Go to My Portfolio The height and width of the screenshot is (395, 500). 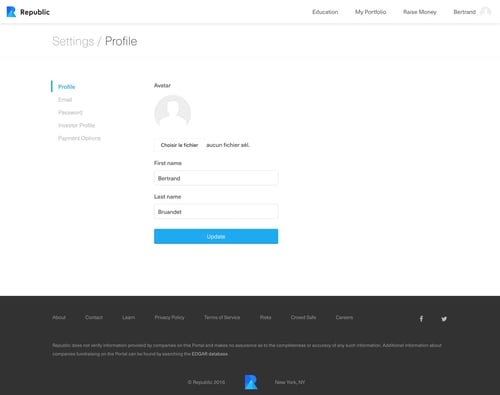point(370,12)
